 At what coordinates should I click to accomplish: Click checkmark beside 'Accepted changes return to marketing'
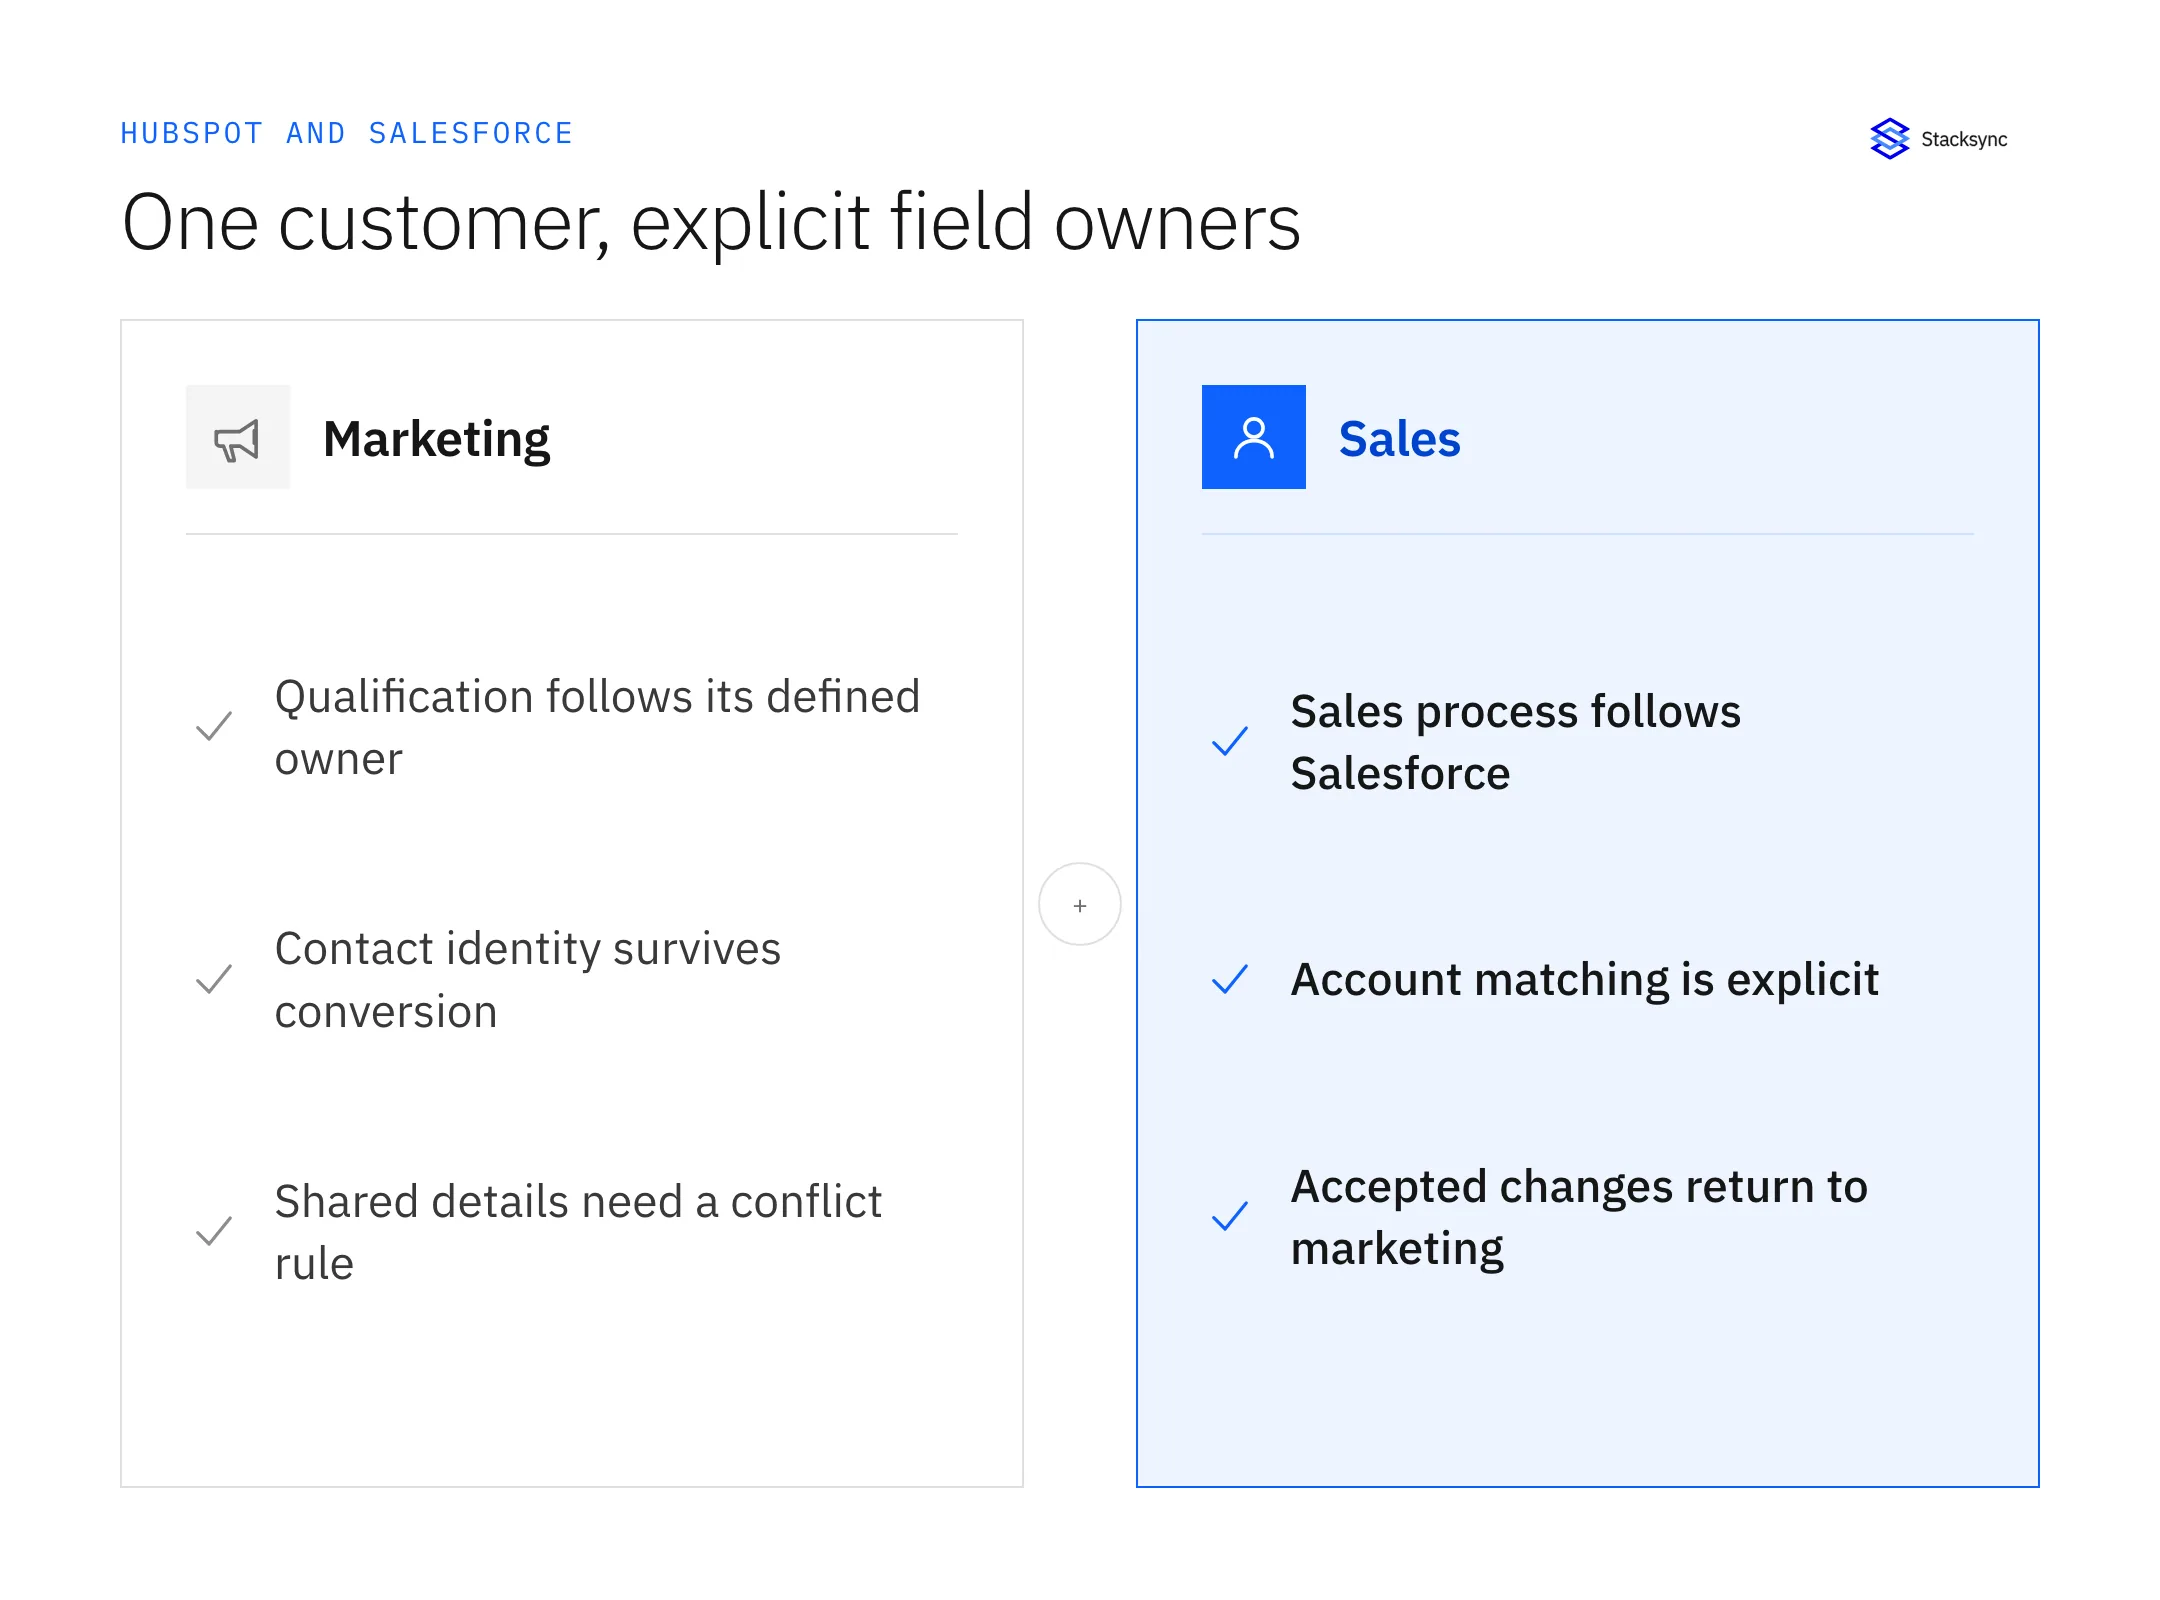pyautogui.click(x=1230, y=1217)
